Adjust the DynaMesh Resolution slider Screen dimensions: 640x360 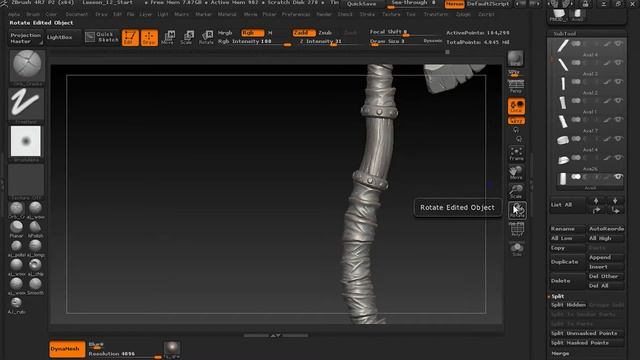pos(124,354)
